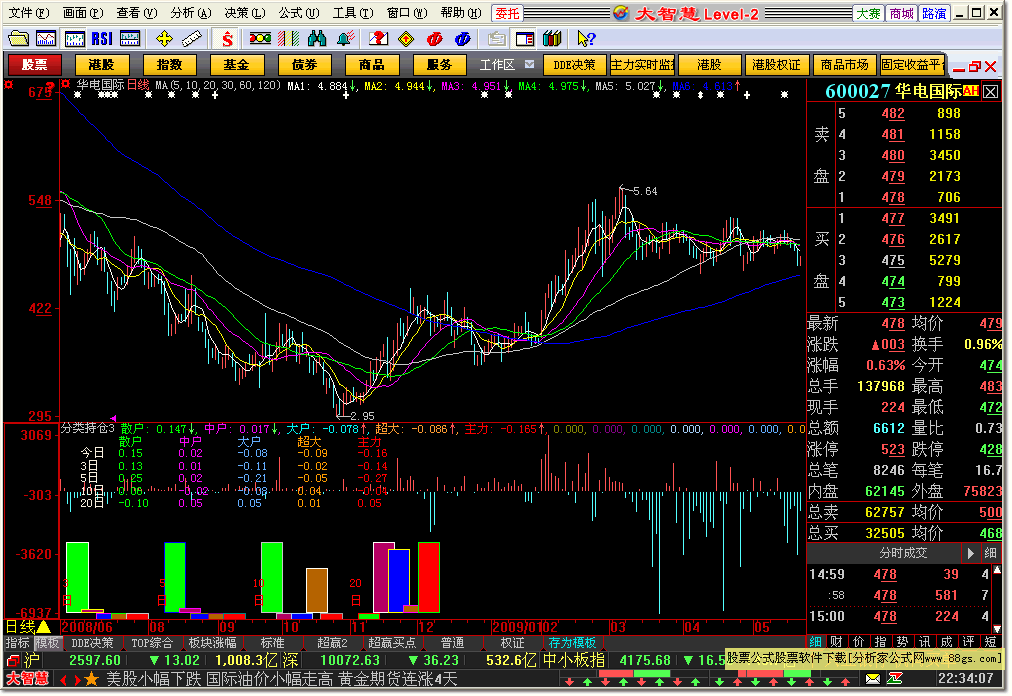Open the 帮助 menu
The height and width of the screenshot is (696, 1012).
coord(461,13)
